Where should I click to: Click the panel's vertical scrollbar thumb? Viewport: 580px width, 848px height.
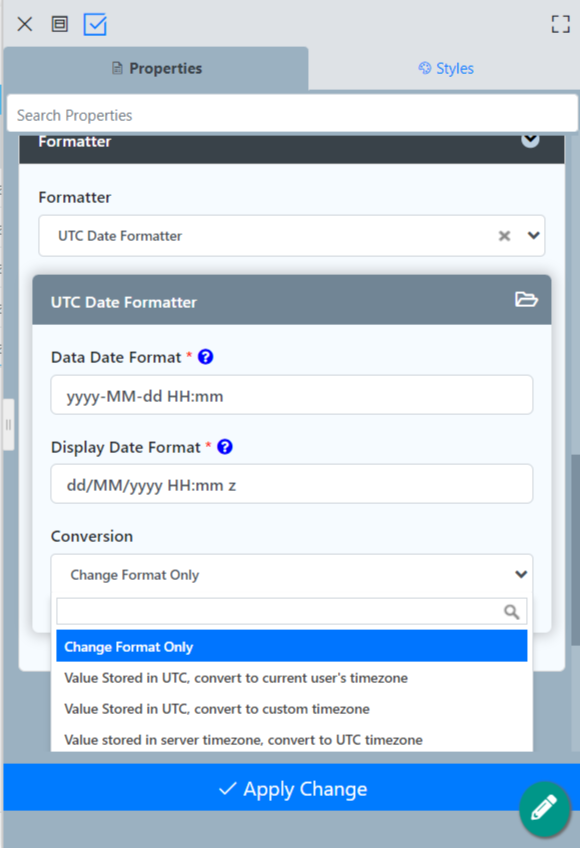[x=575, y=549]
